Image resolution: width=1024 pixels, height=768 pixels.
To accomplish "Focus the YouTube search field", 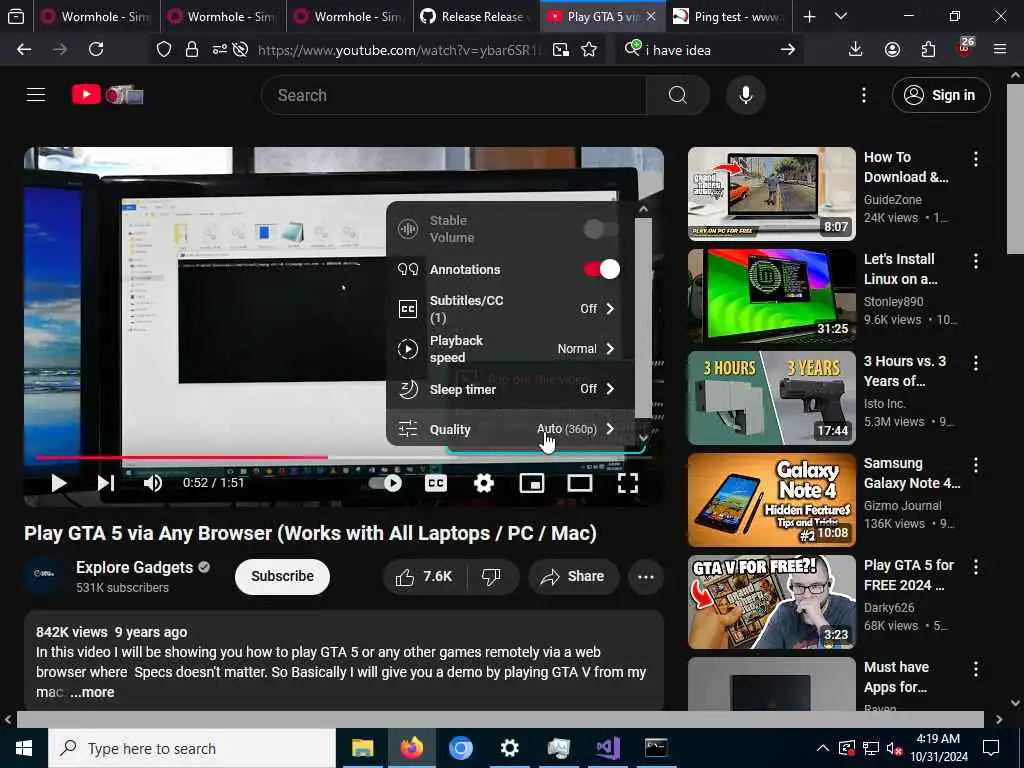I will pos(454,95).
